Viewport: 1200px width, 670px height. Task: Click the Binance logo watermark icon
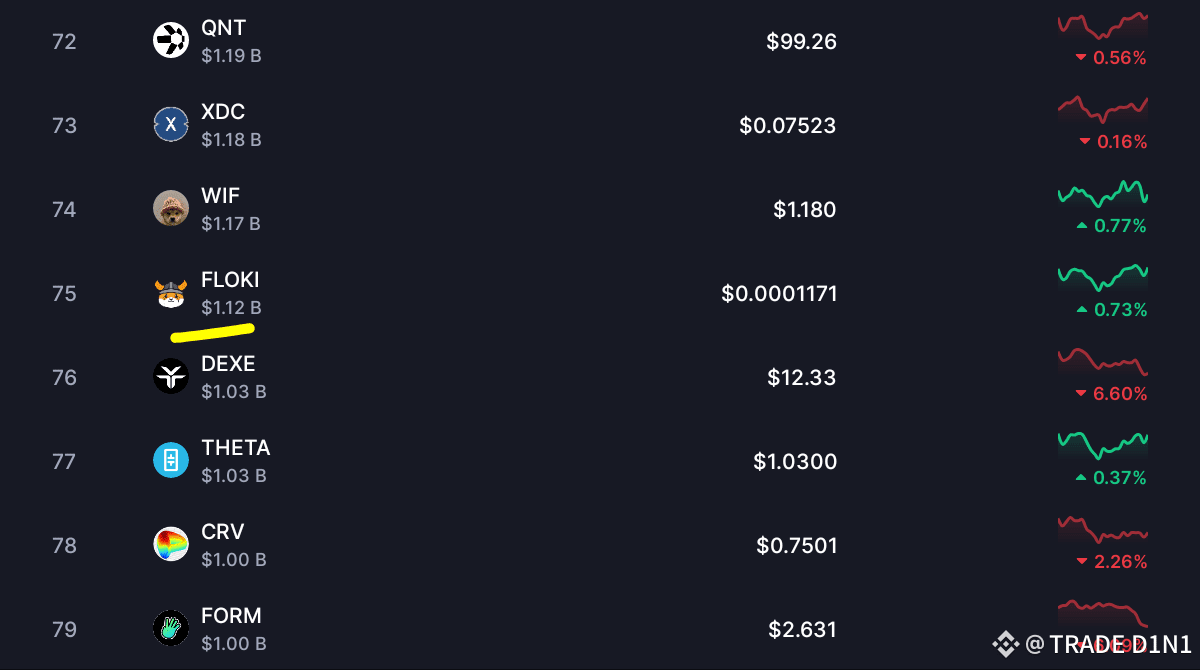pyautogui.click(x=1004, y=643)
